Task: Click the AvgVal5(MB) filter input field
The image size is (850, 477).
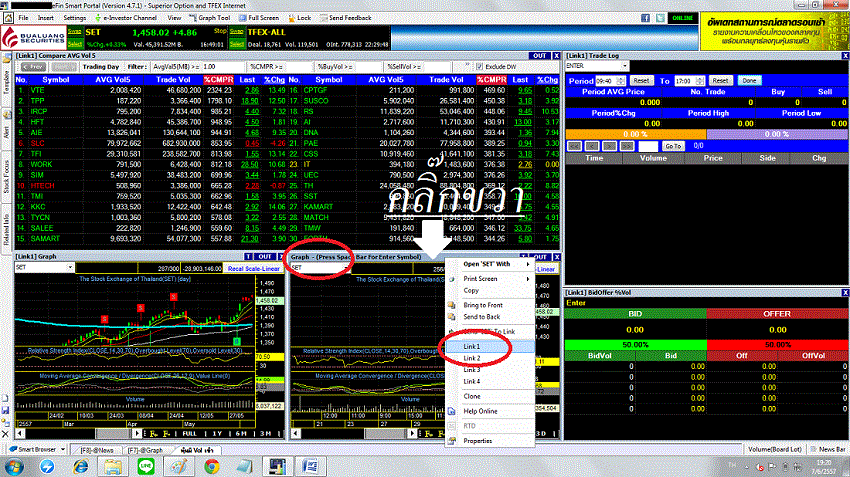Action: pyautogui.click(x=222, y=67)
